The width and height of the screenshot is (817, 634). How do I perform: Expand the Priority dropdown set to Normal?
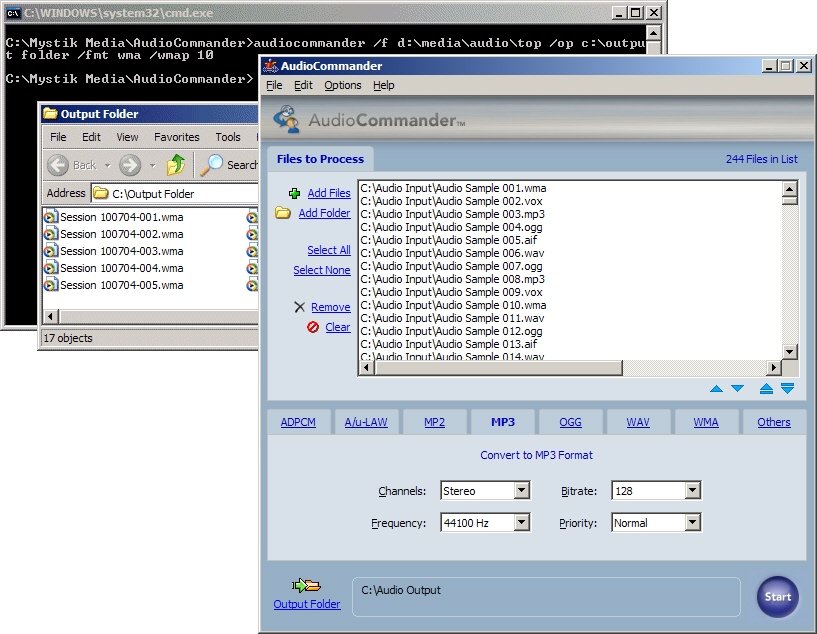(692, 523)
